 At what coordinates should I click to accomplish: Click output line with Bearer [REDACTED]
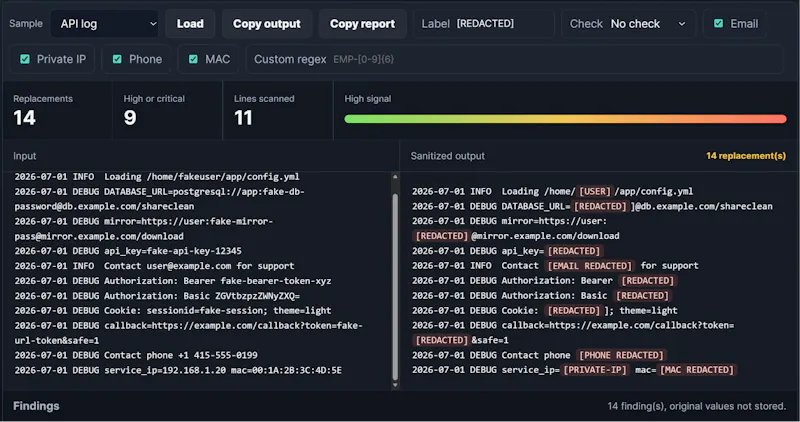pyautogui.click(x=544, y=281)
